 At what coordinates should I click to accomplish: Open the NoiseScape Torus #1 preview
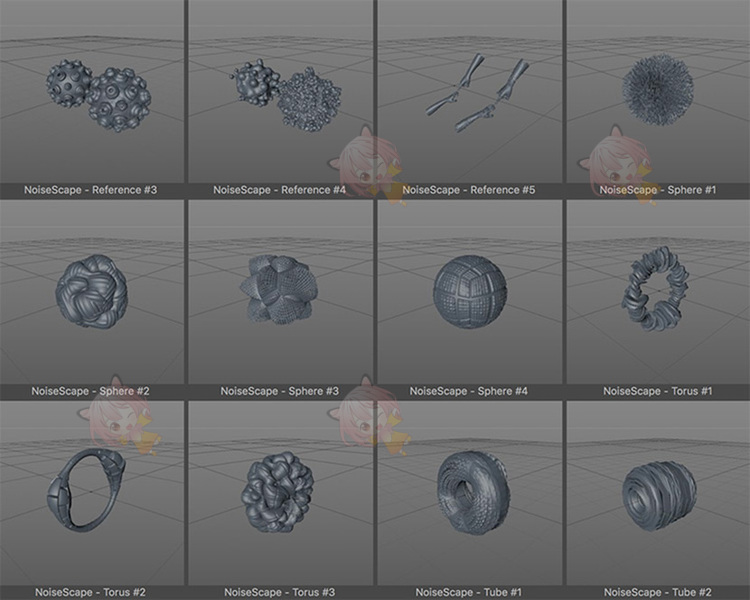coord(659,292)
